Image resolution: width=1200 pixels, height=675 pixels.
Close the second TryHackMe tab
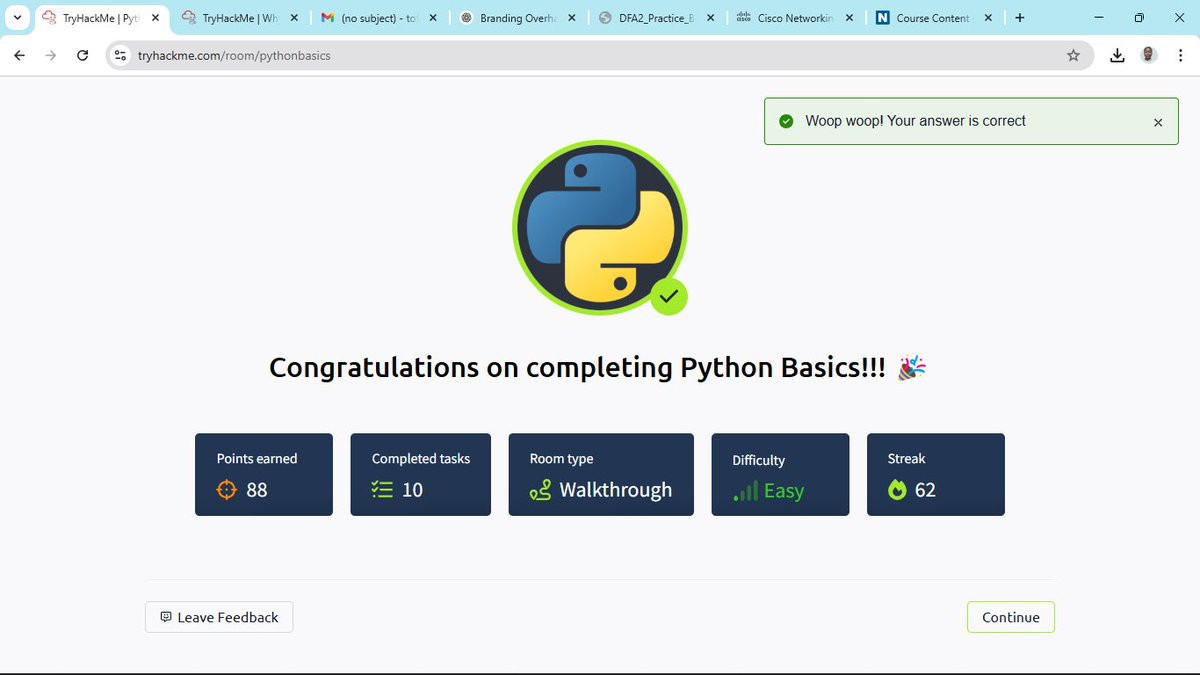pos(294,18)
